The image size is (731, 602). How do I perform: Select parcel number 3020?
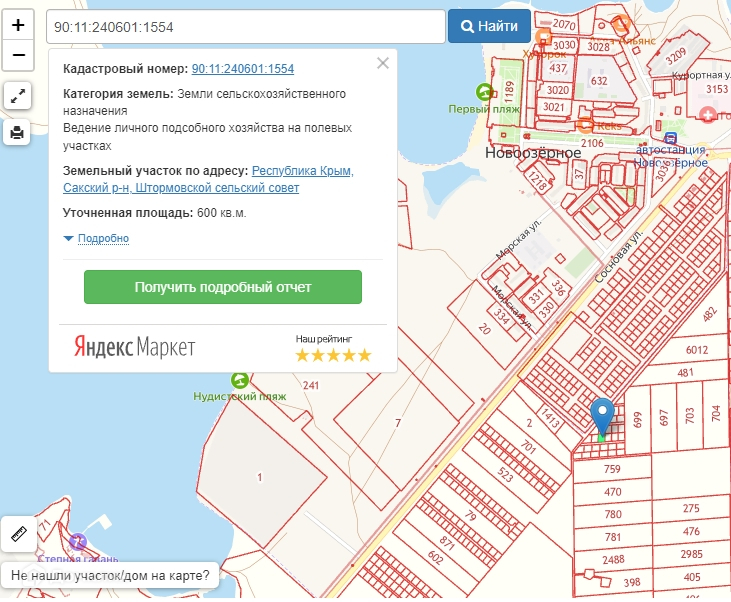[558, 90]
